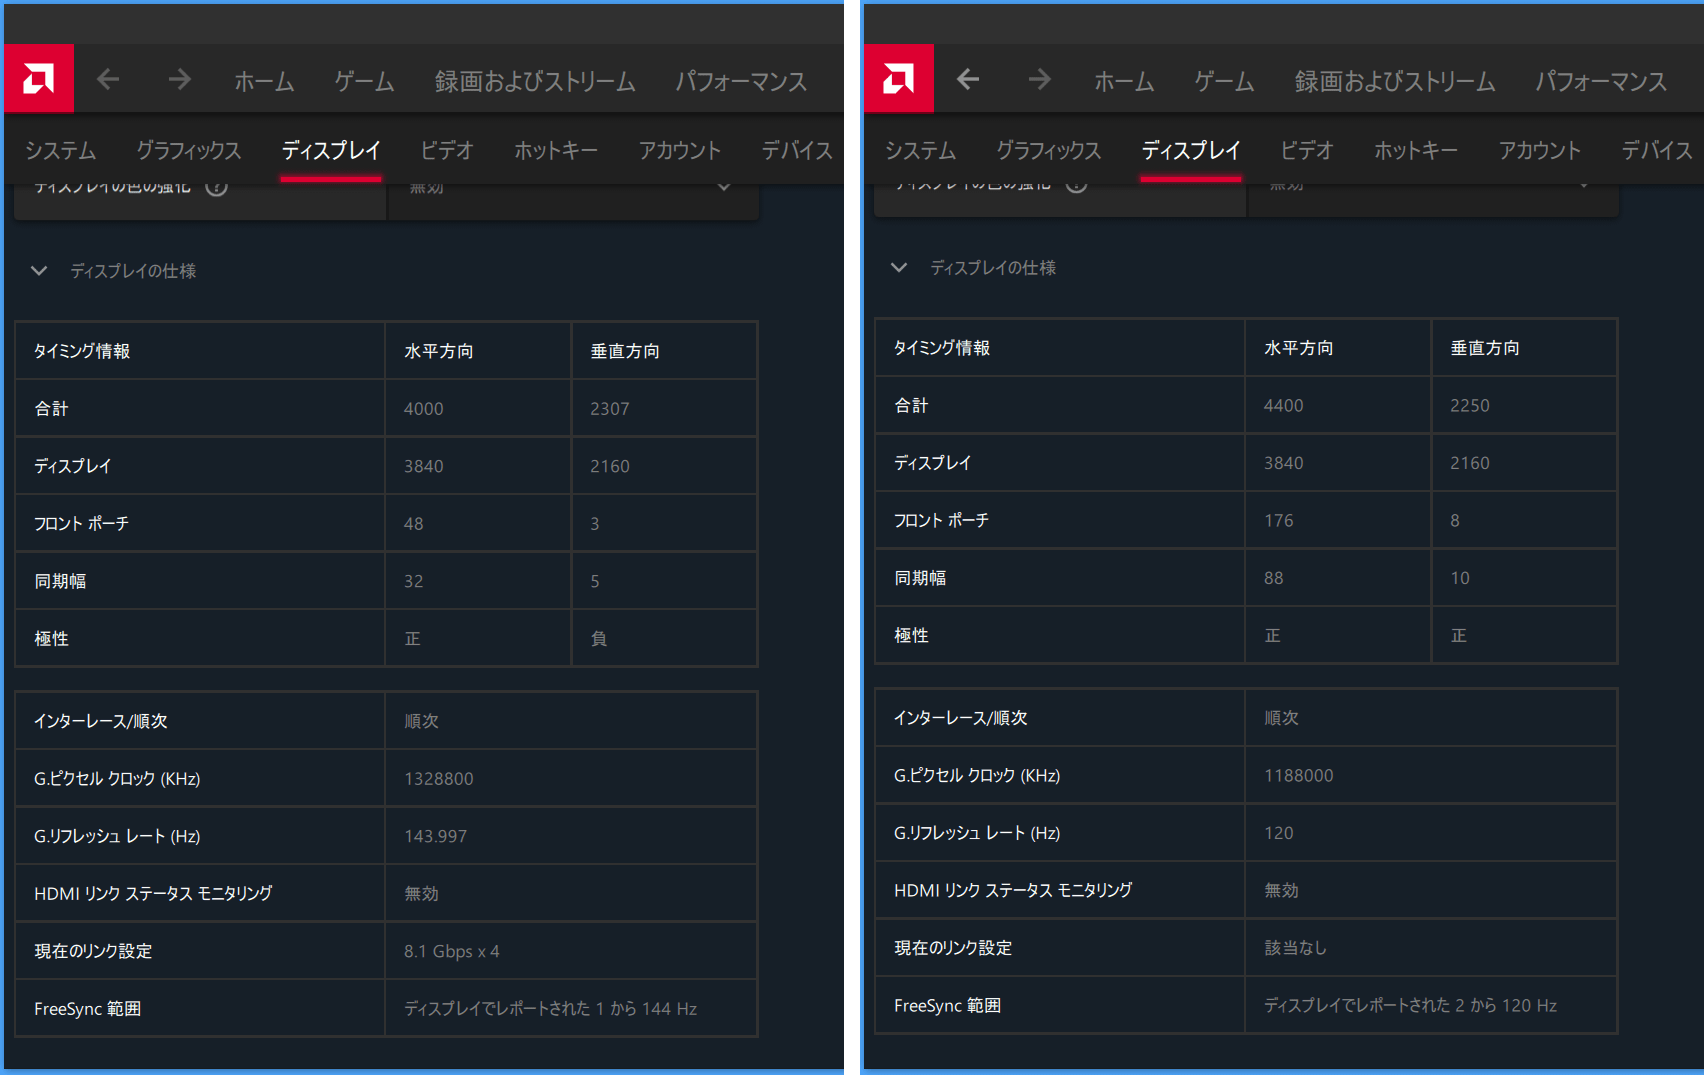Image resolution: width=1704 pixels, height=1075 pixels.
Task: Select グラフィックス sub-tab in right window
Action: [1049, 150]
